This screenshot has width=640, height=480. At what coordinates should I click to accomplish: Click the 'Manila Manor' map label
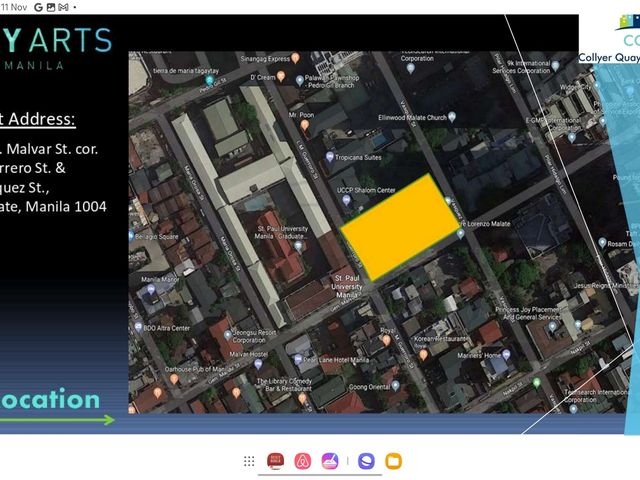pyautogui.click(x=160, y=280)
